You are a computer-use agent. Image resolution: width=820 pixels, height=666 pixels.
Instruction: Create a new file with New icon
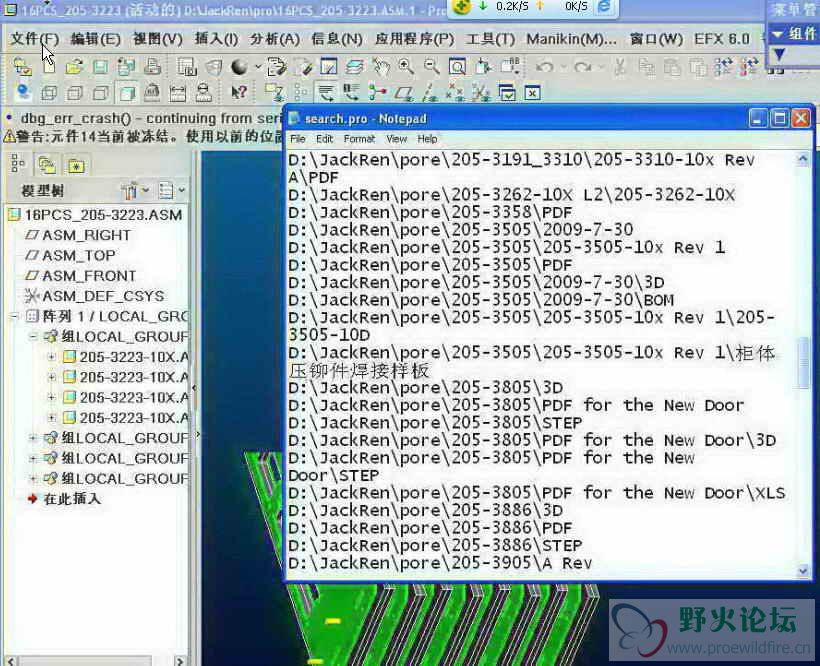click(49, 66)
